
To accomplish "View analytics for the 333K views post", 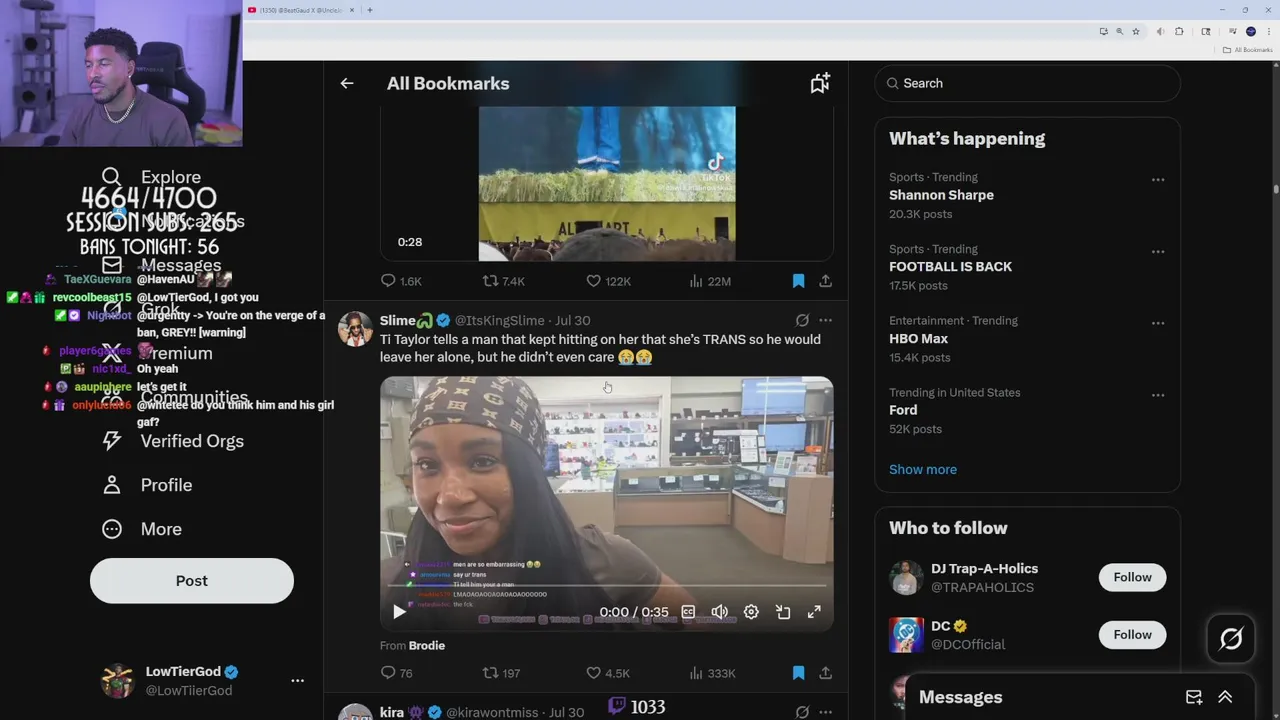I will (712, 674).
